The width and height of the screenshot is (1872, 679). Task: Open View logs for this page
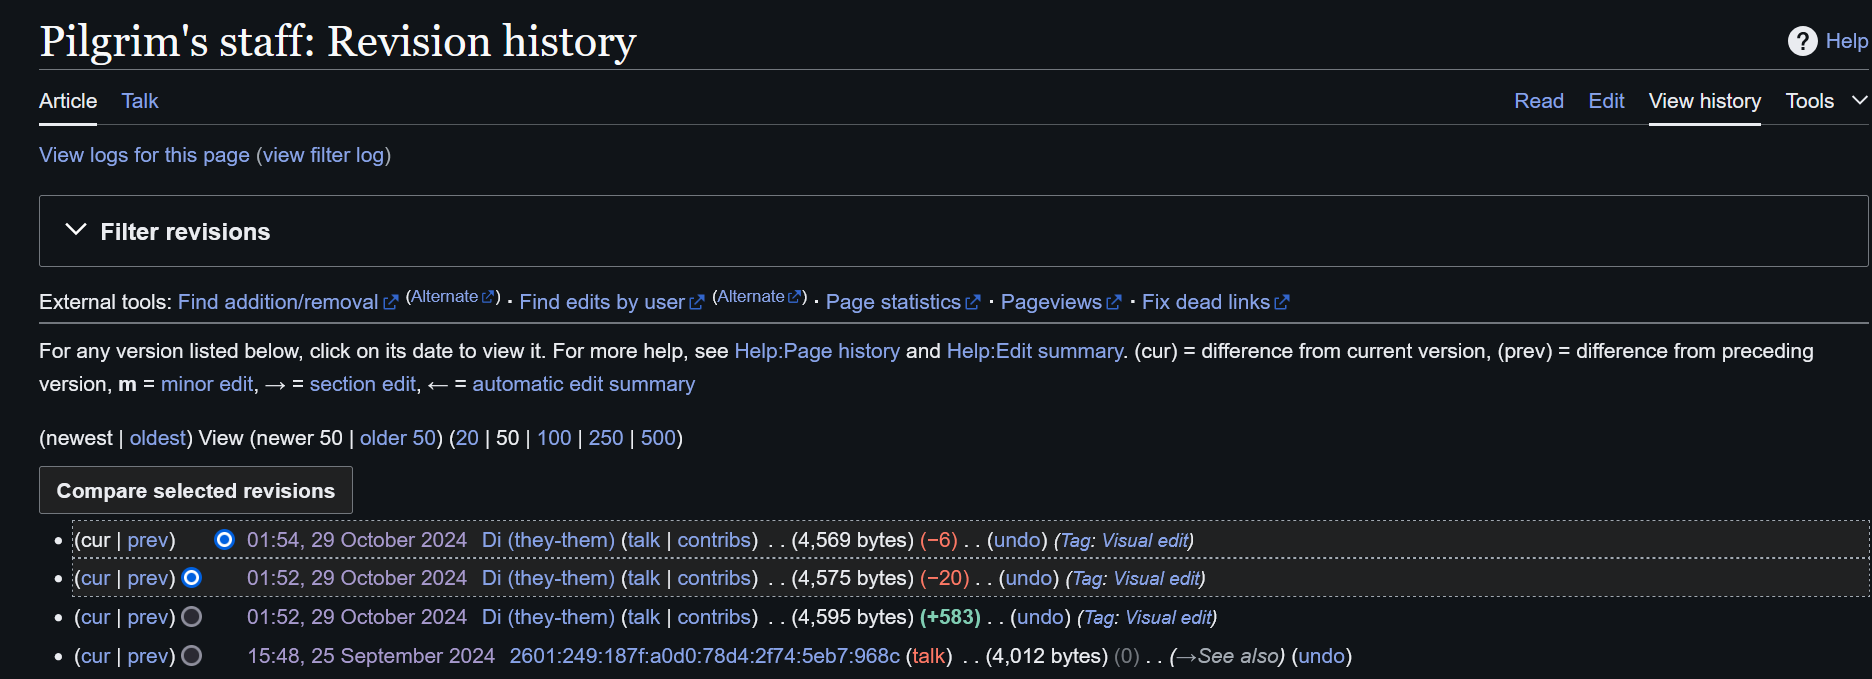tap(144, 155)
